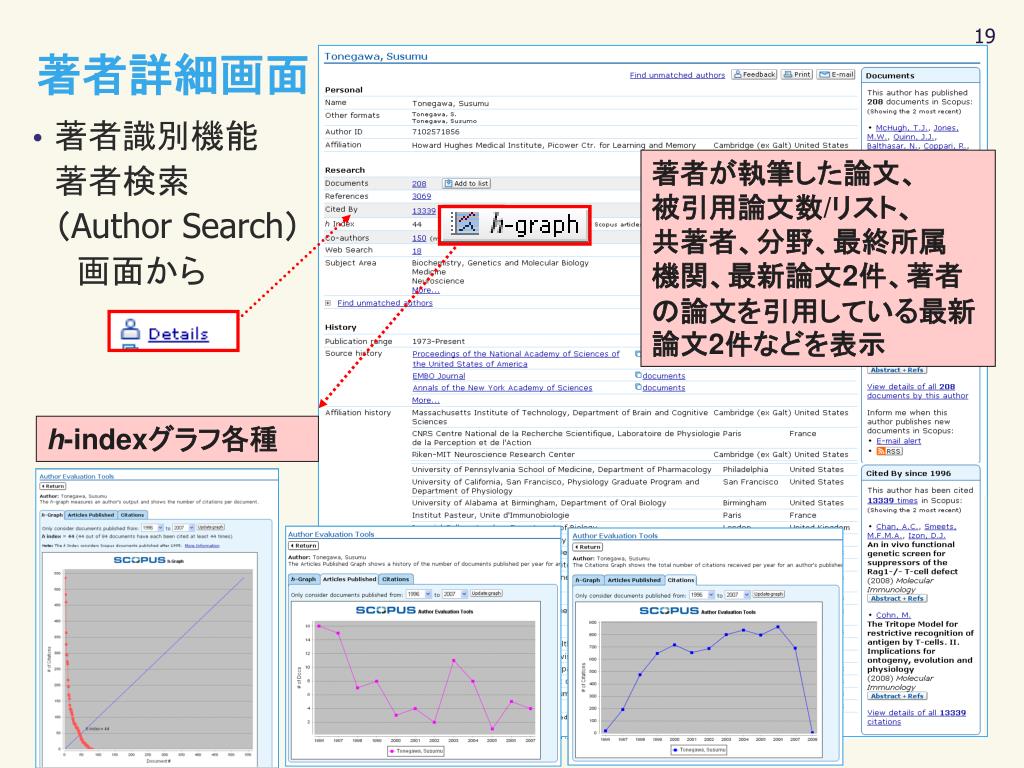Select h-Graph tab in the h-graph panel

coord(52,515)
